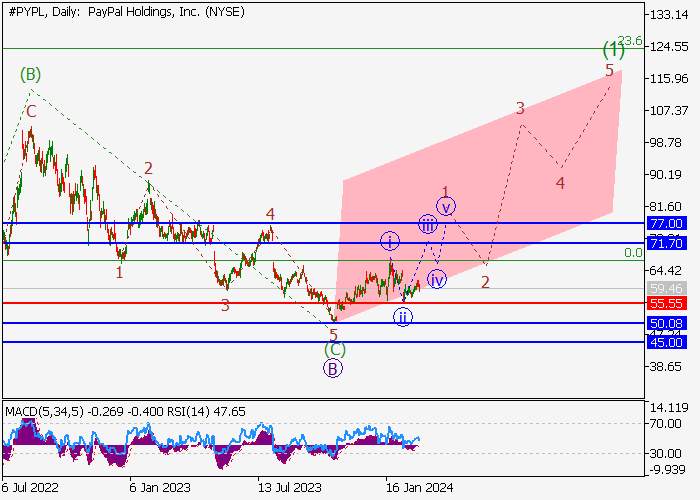Pick the 90.19 price scale label
The height and width of the screenshot is (500, 700).
tap(665, 174)
